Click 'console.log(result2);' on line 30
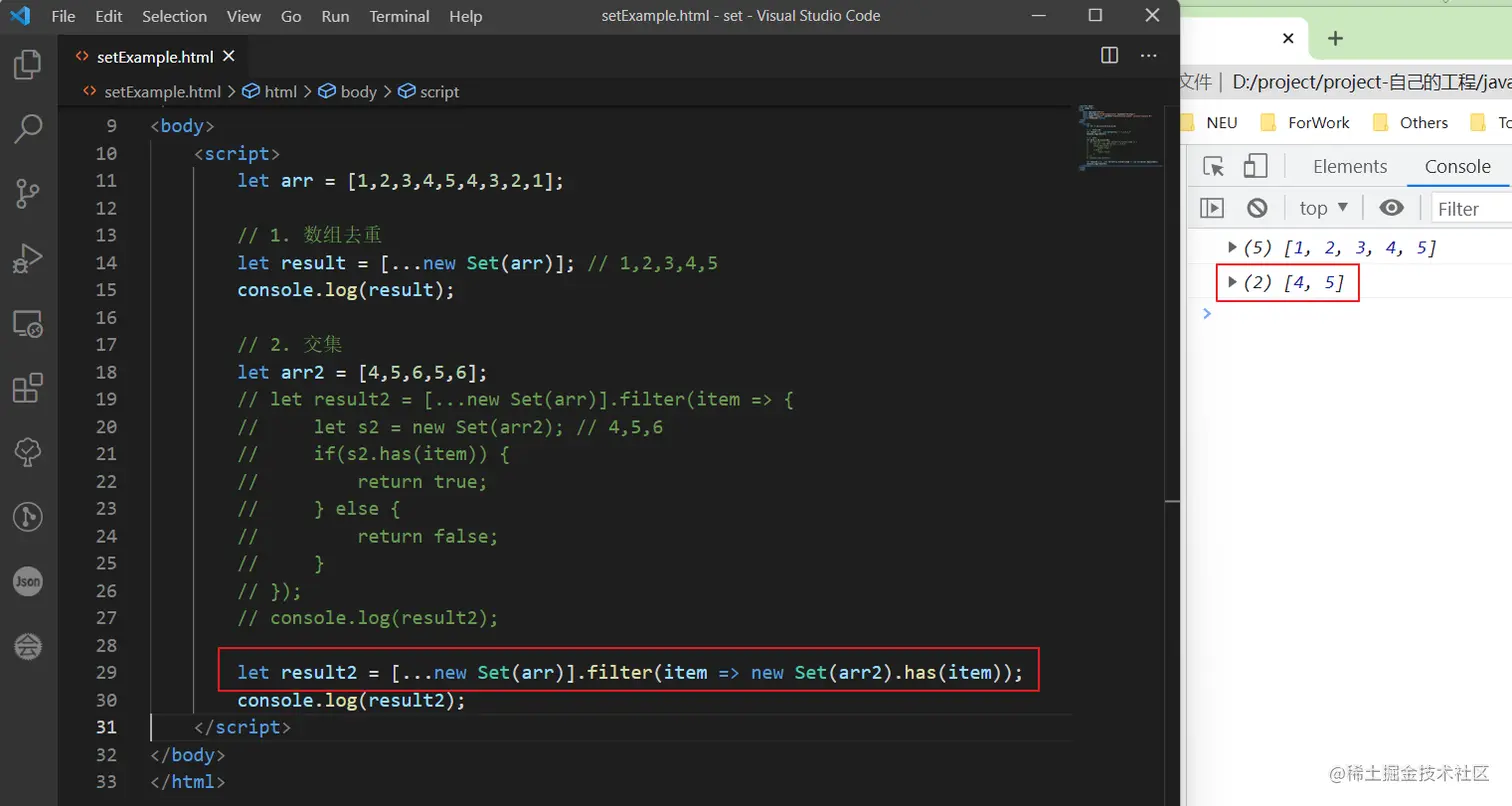 tap(352, 700)
